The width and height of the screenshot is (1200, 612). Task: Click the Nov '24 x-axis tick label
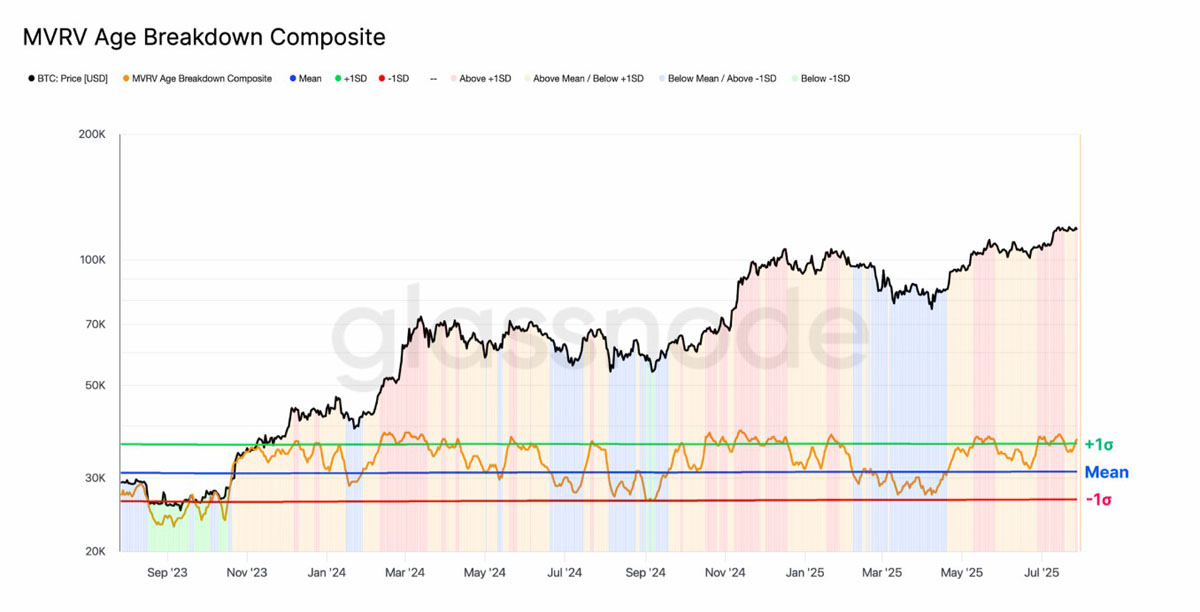pyautogui.click(x=724, y=573)
